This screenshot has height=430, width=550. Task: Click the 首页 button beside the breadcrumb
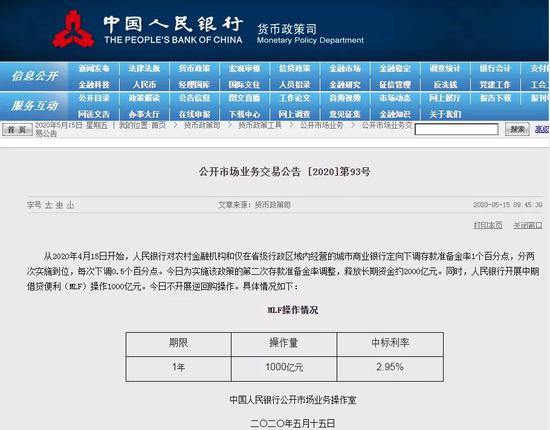tap(17, 130)
